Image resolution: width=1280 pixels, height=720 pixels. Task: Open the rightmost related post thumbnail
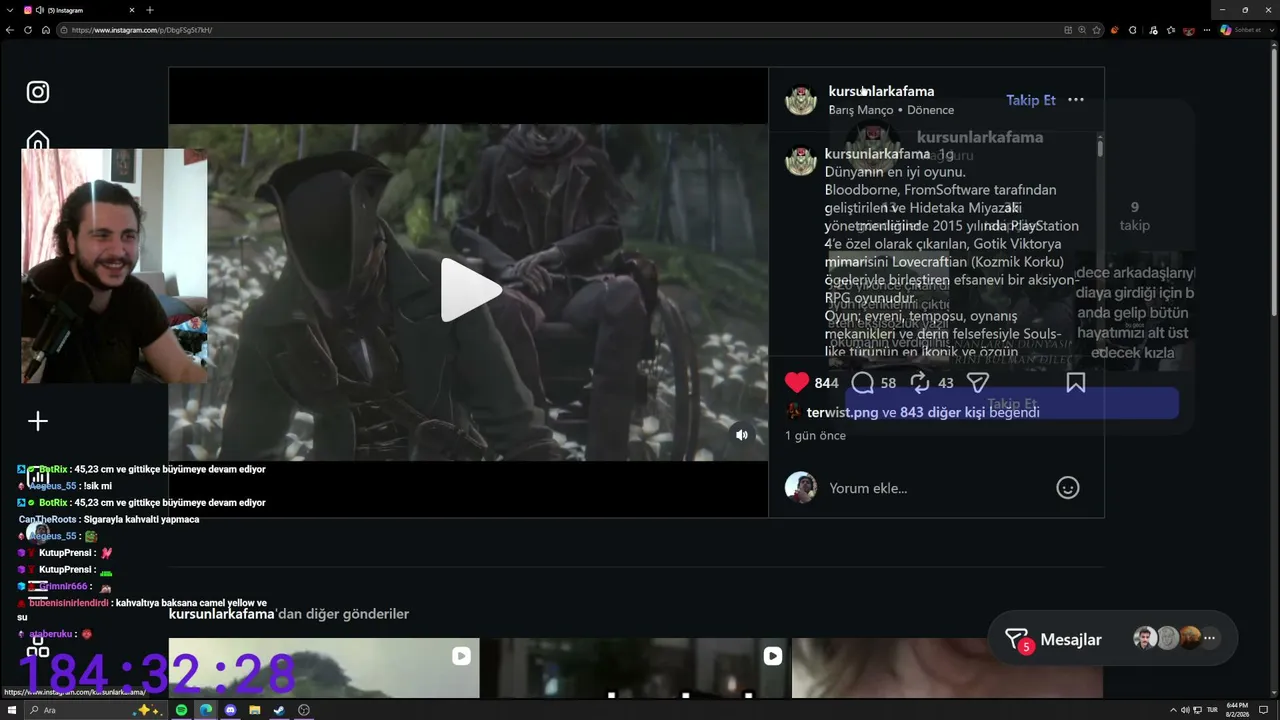[948, 668]
